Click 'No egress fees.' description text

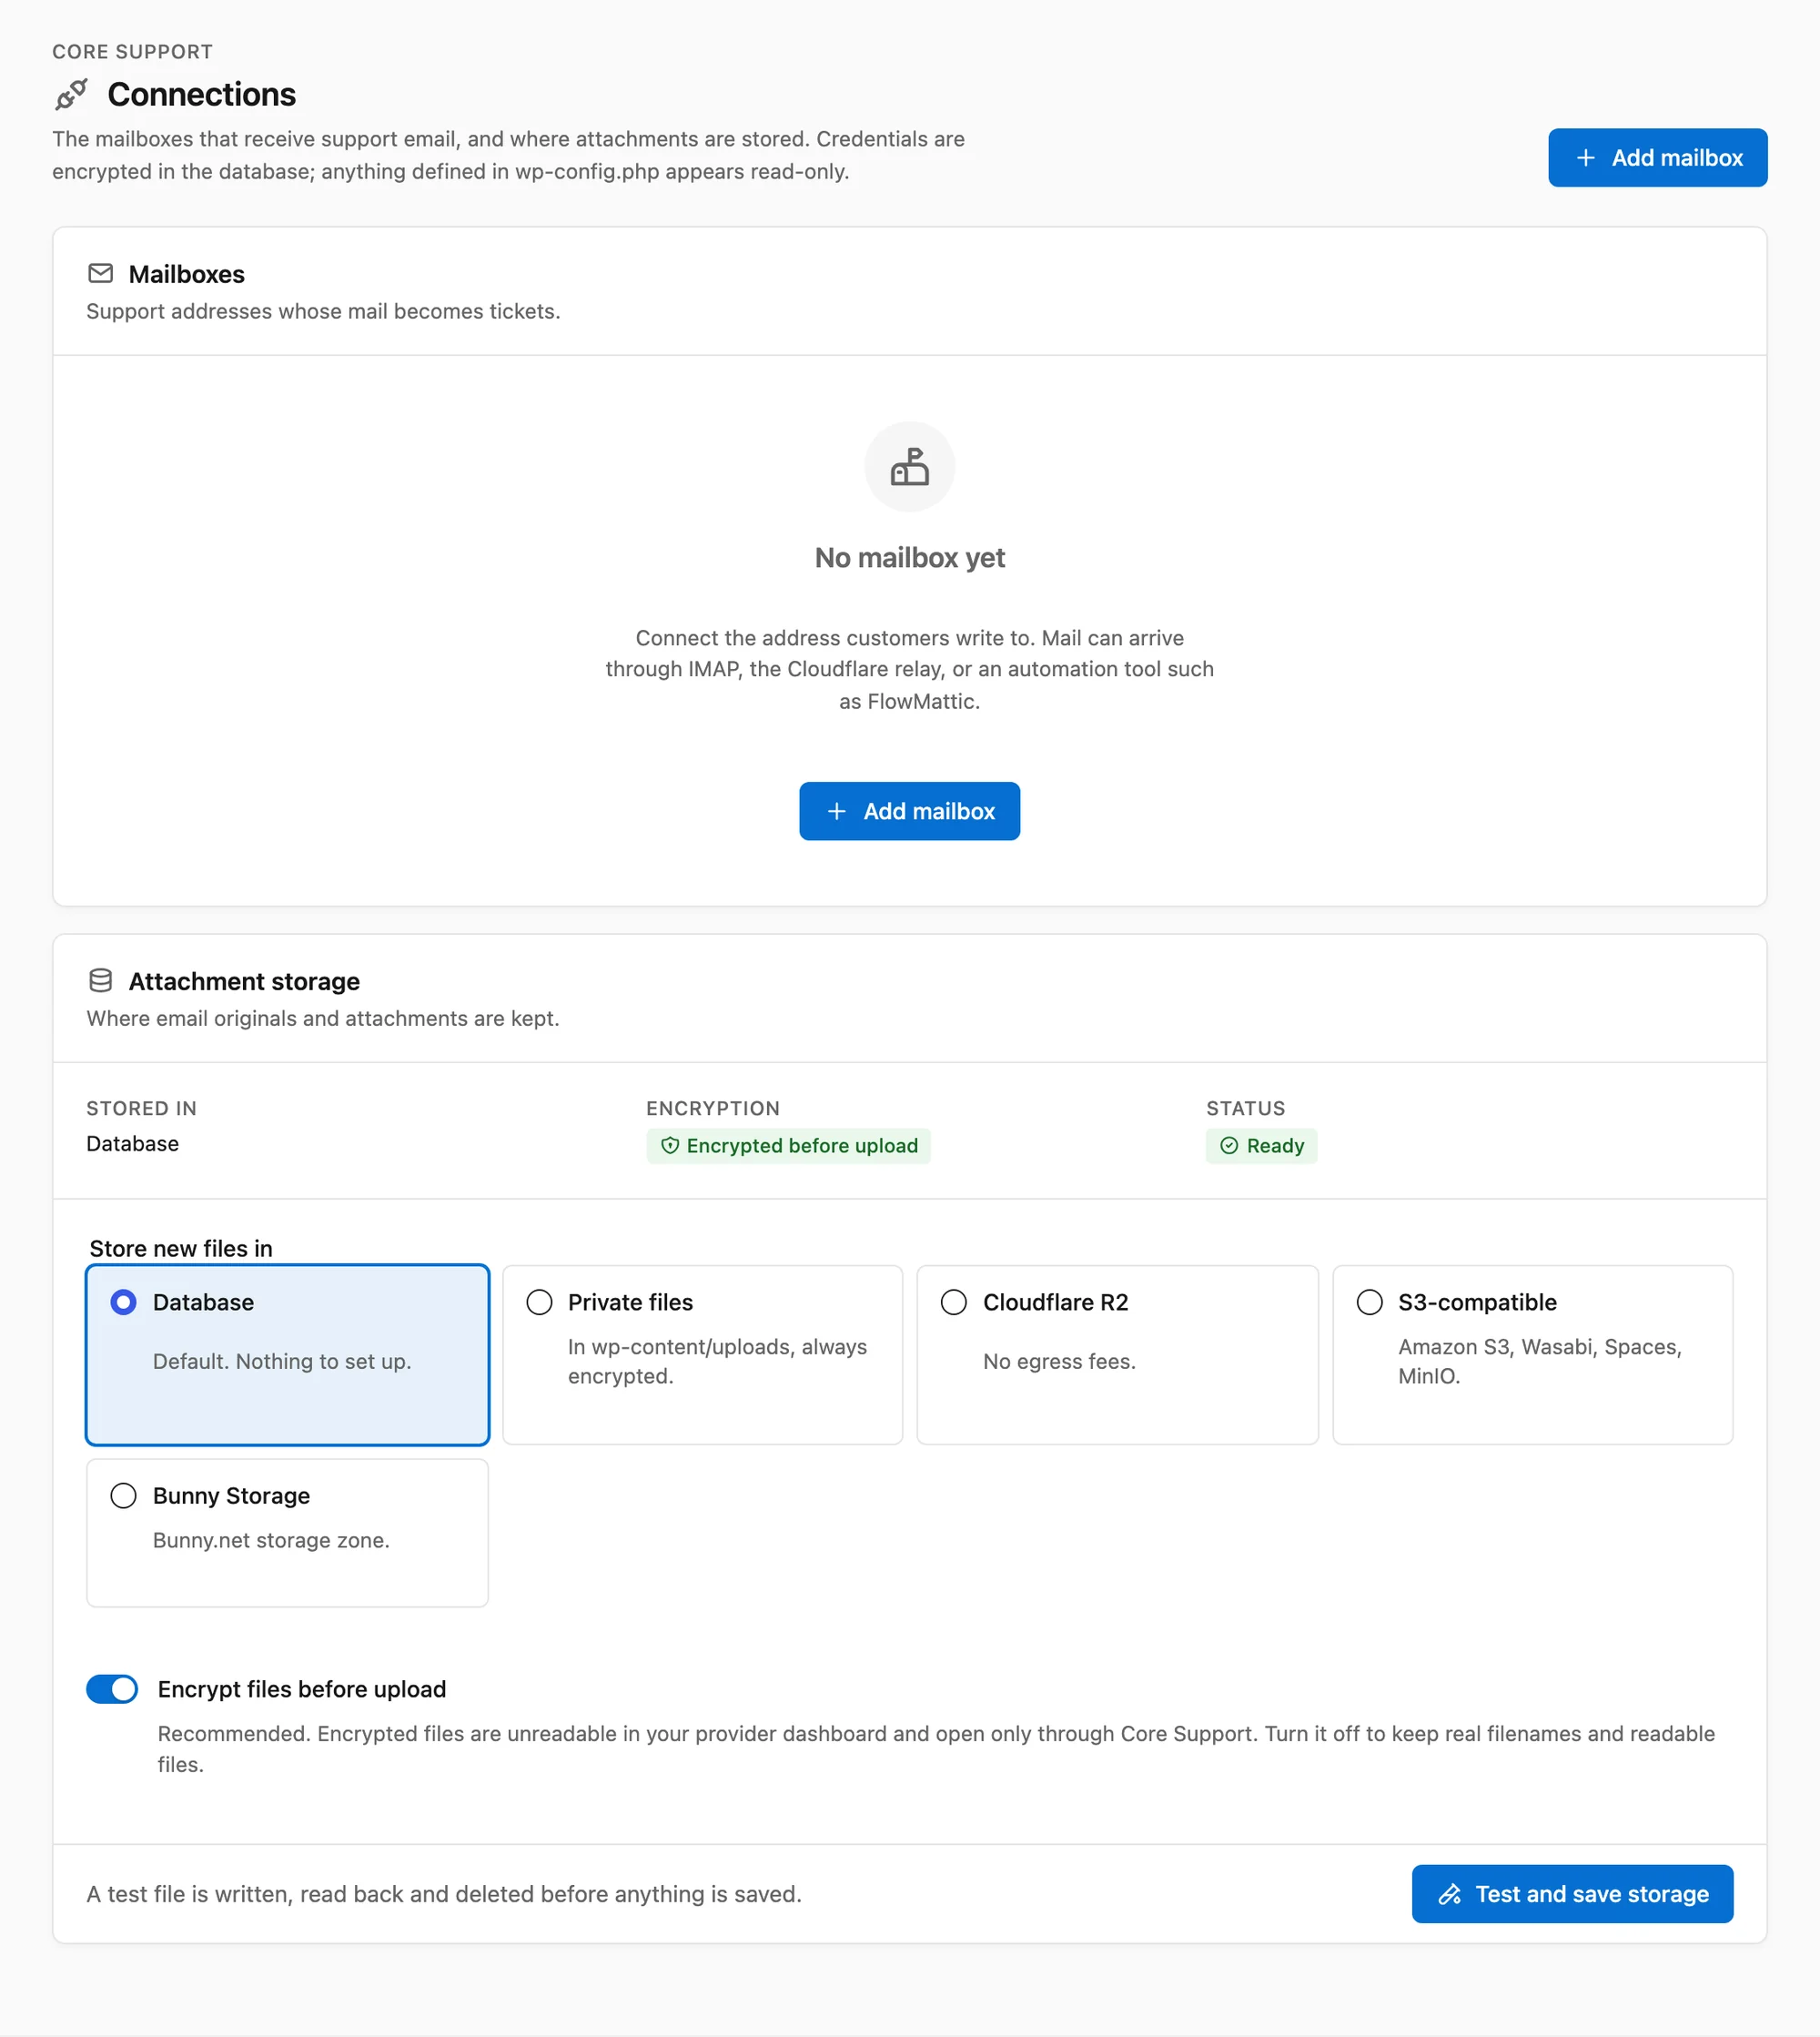(x=1059, y=1360)
